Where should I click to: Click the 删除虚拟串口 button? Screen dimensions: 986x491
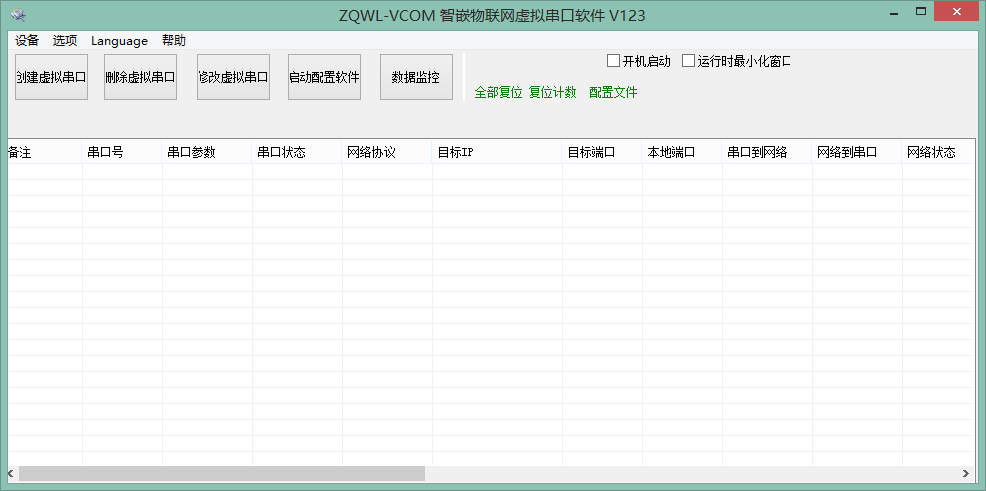coord(140,77)
